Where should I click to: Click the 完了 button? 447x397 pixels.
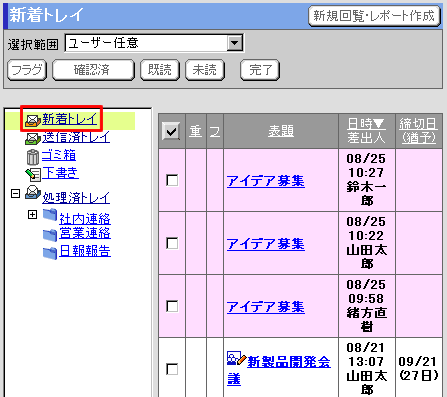coord(260,70)
